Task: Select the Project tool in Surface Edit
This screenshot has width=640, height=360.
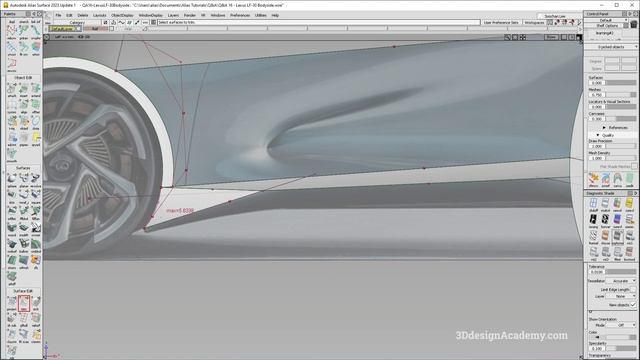Action: pyautogui.click(x=11, y=302)
